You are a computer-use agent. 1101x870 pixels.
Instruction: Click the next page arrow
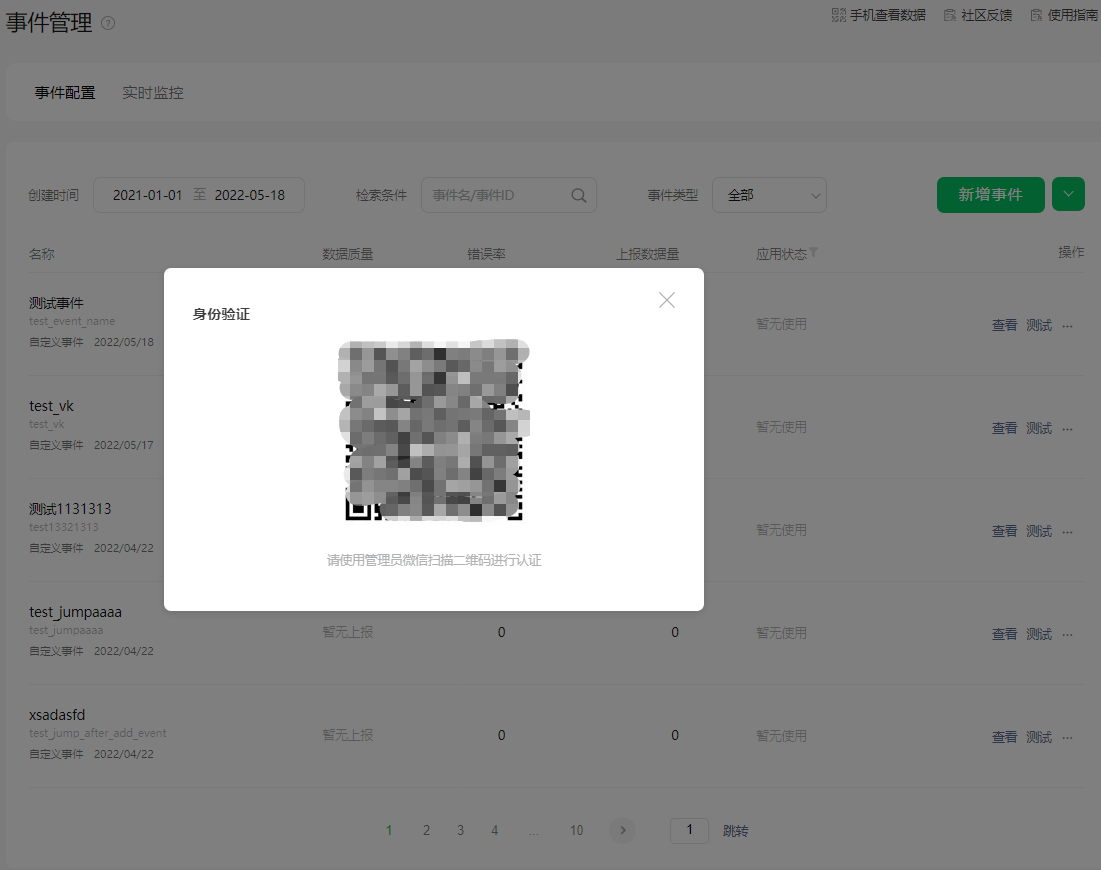(622, 831)
